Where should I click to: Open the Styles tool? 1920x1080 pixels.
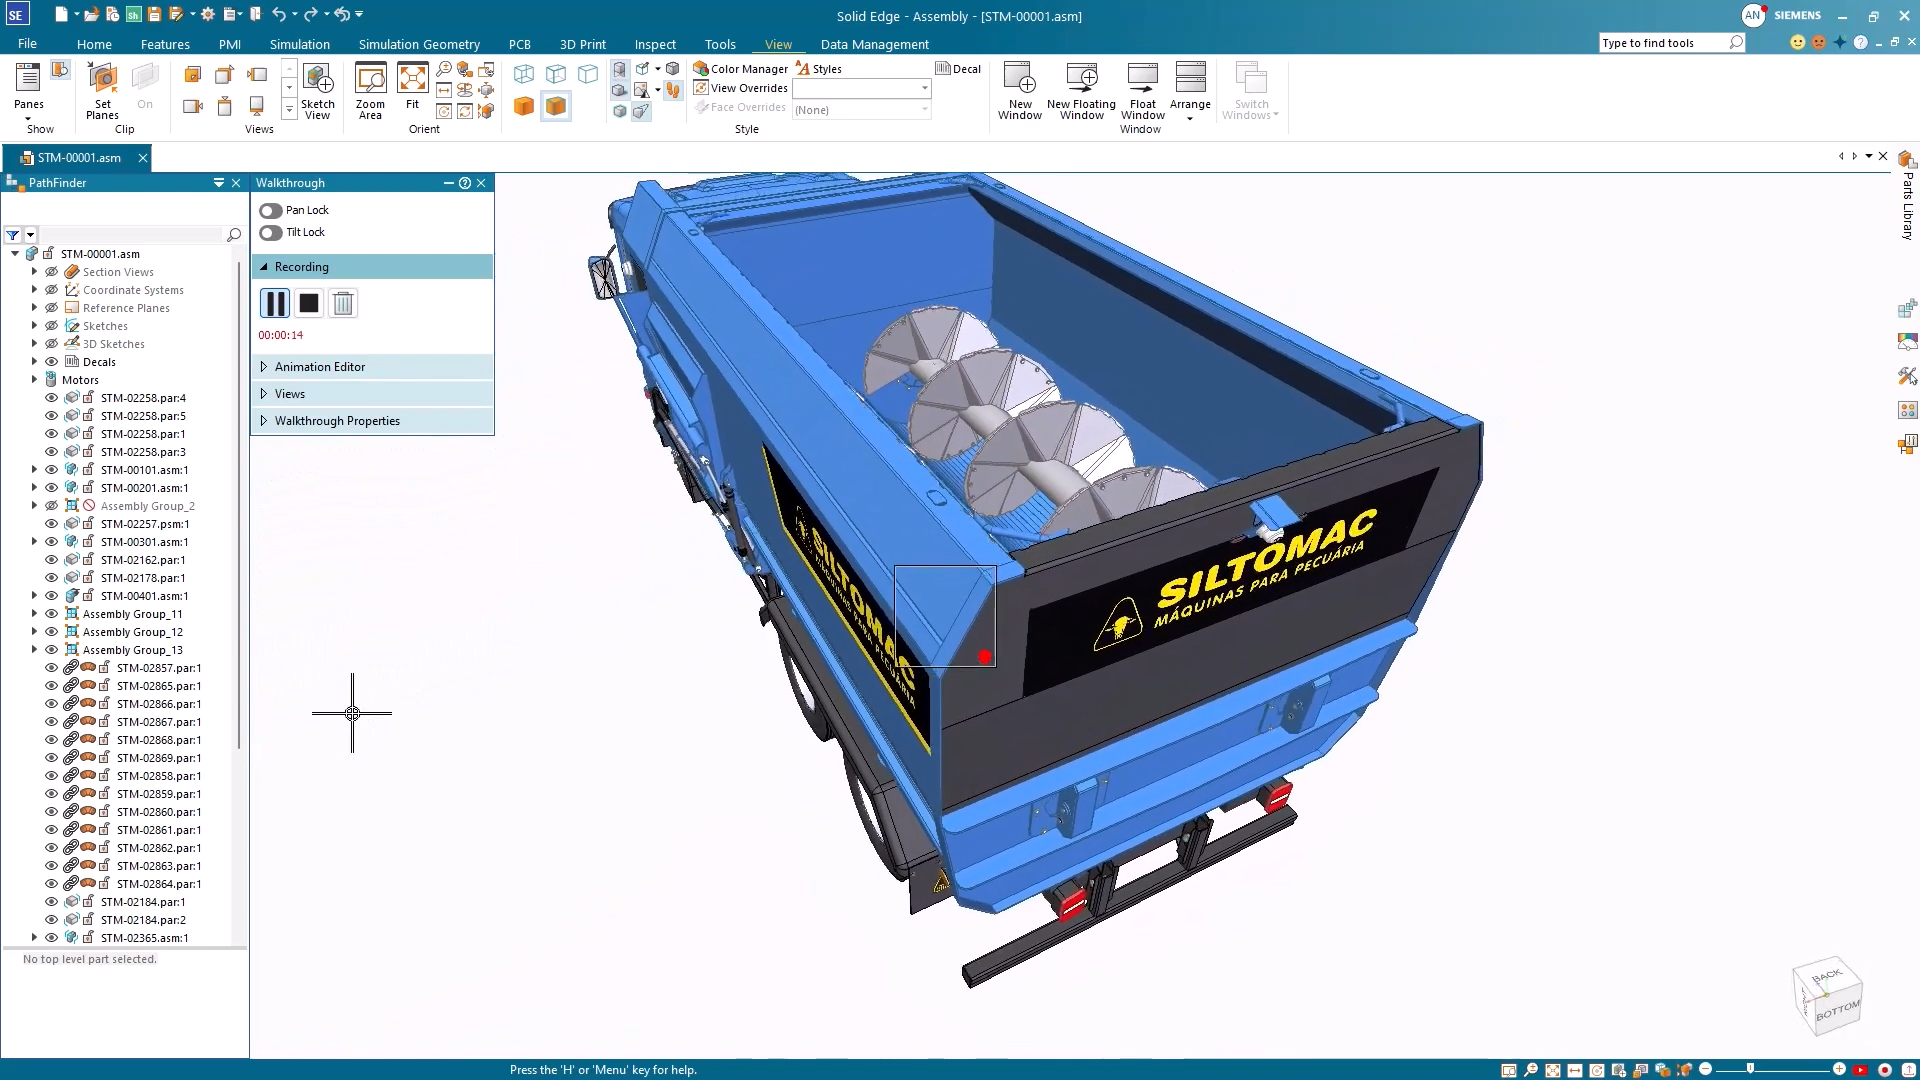point(819,69)
